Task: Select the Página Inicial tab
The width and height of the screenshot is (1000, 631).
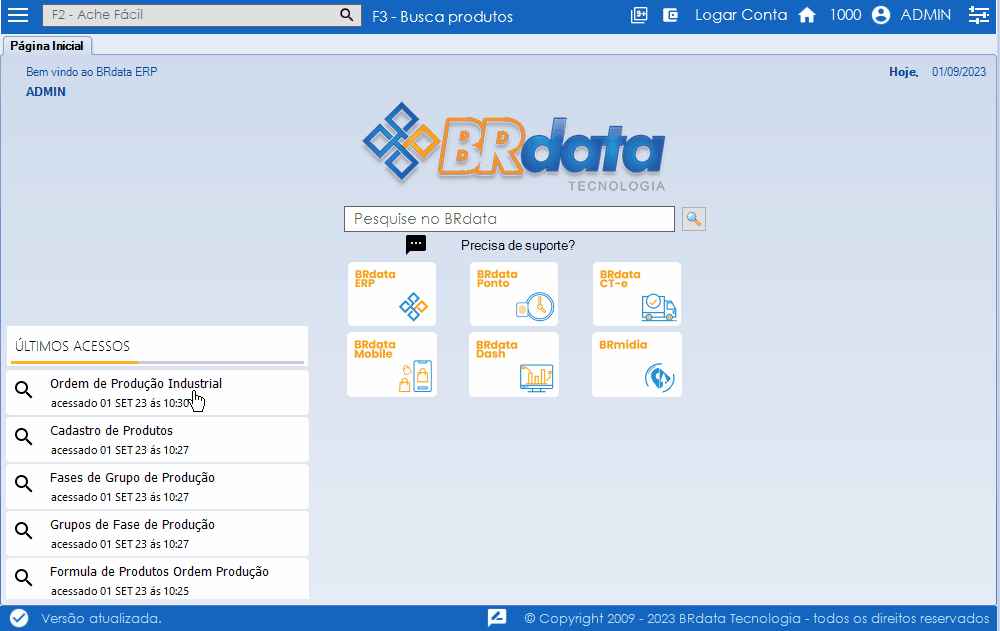Action: (47, 46)
